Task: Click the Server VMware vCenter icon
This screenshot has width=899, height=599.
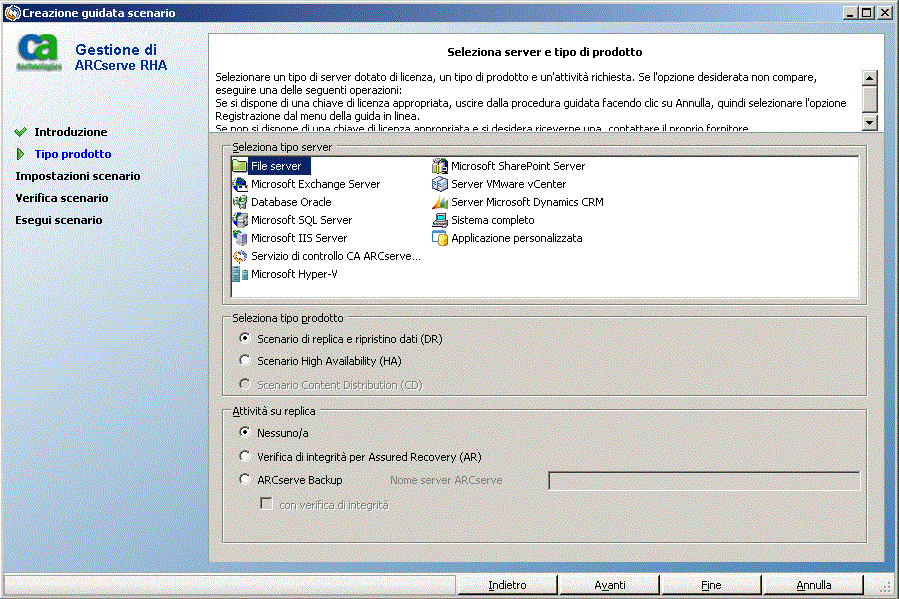Action: pos(440,184)
